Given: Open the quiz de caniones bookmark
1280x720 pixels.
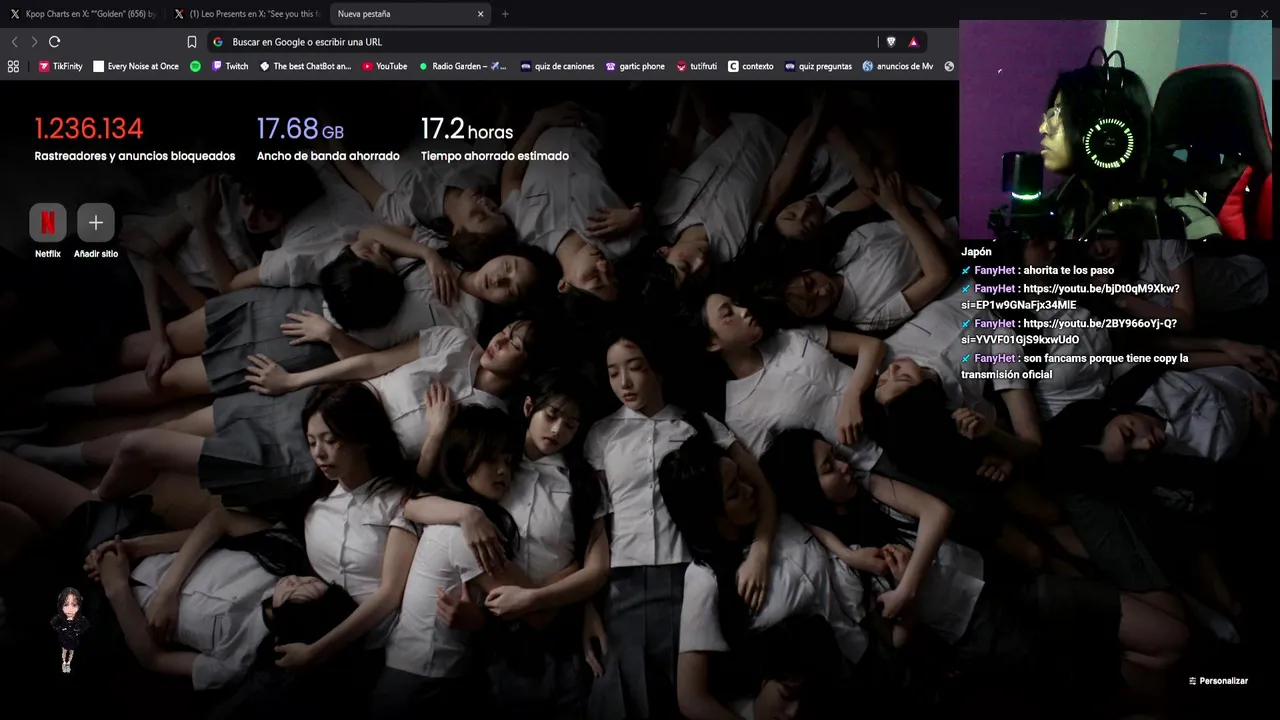Looking at the screenshot, I should pos(558,66).
